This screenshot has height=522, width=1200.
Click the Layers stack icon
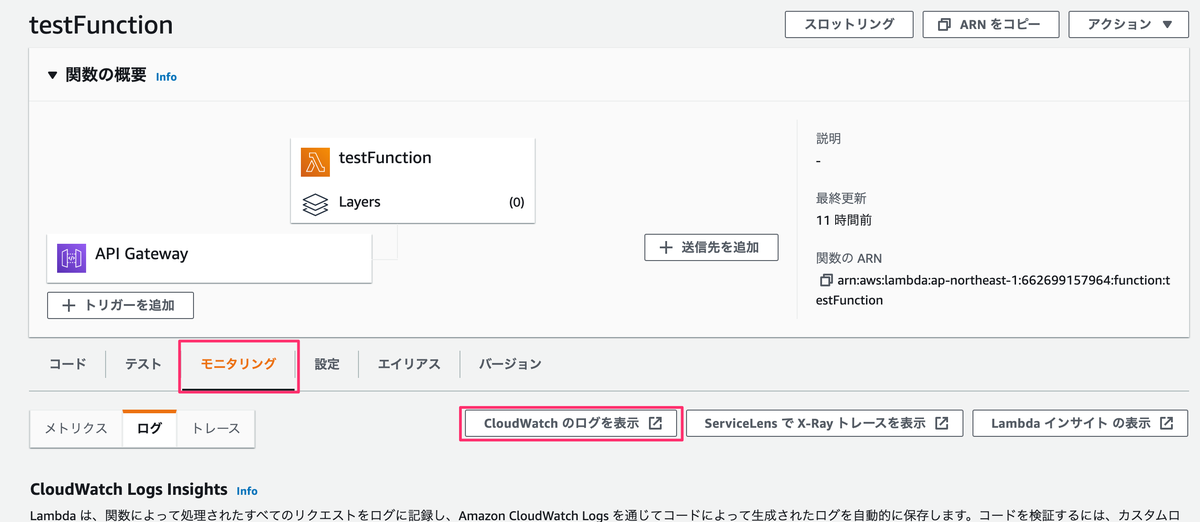[315, 203]
